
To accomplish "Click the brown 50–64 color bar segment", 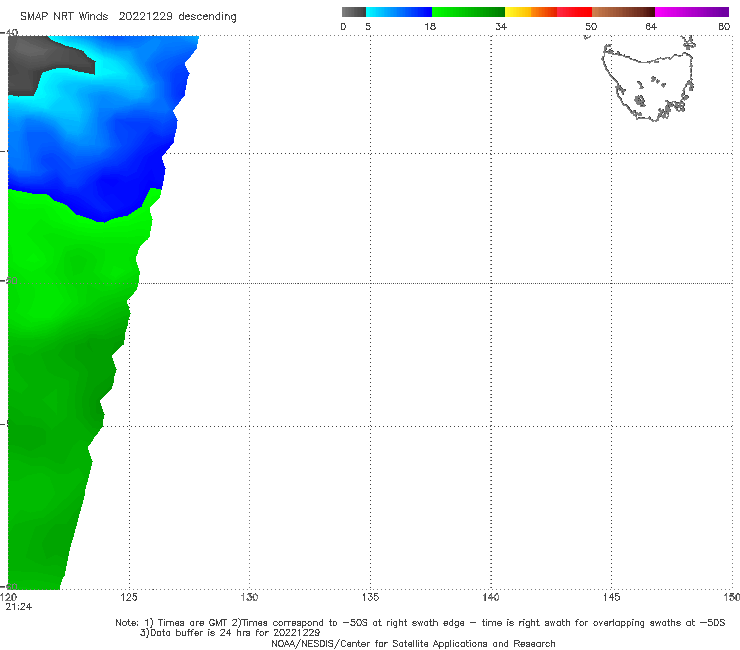I will 623,12.
